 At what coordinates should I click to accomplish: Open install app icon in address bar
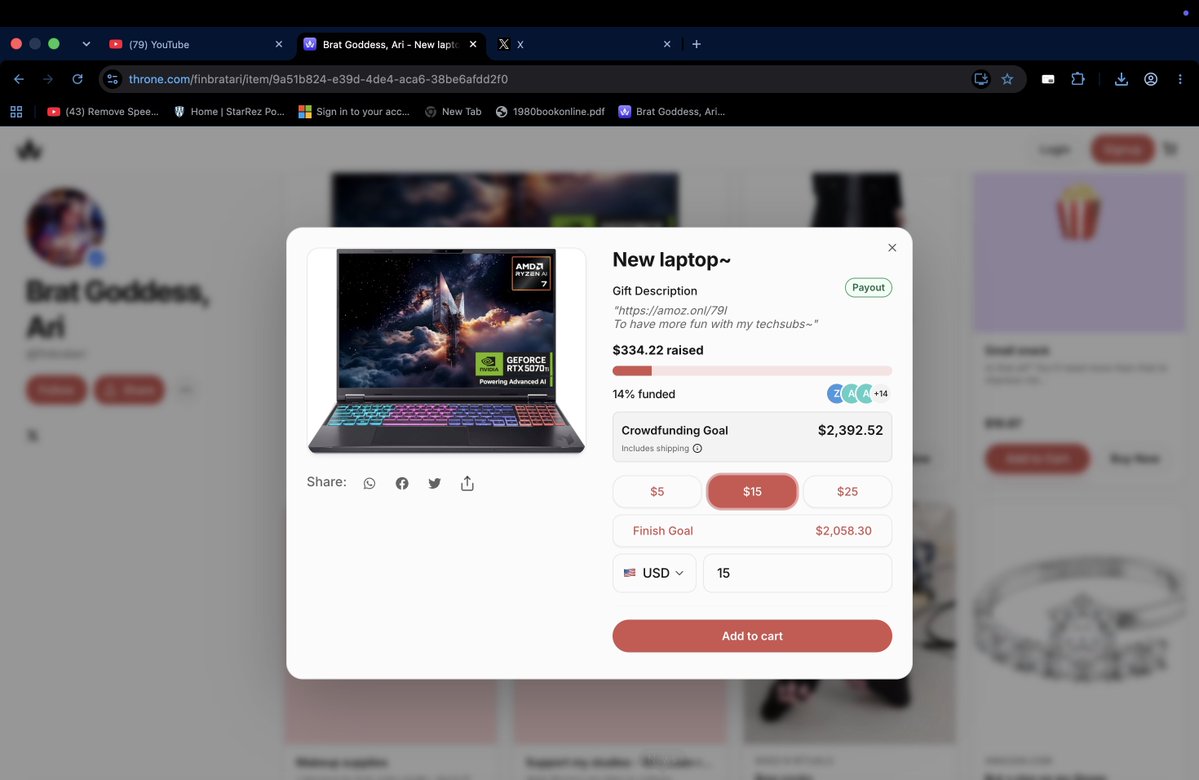[980, 79]
